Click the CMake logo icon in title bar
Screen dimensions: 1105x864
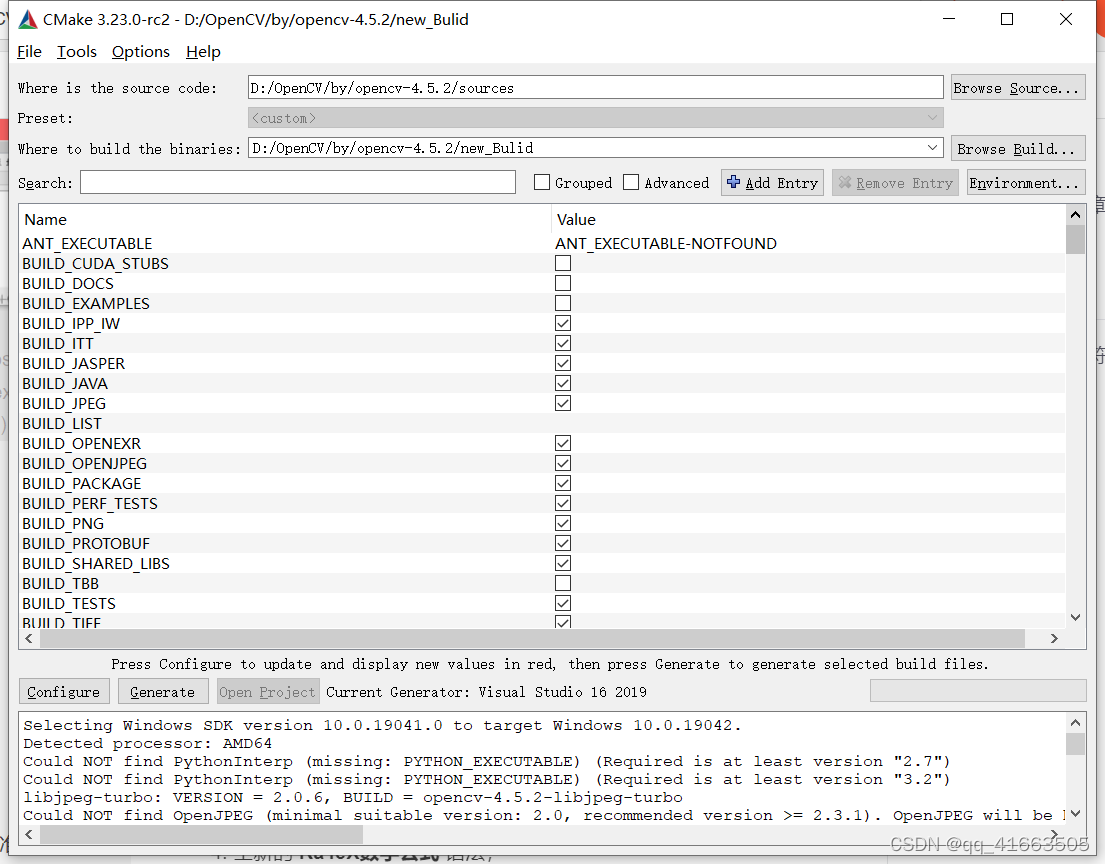coord(27,20)
